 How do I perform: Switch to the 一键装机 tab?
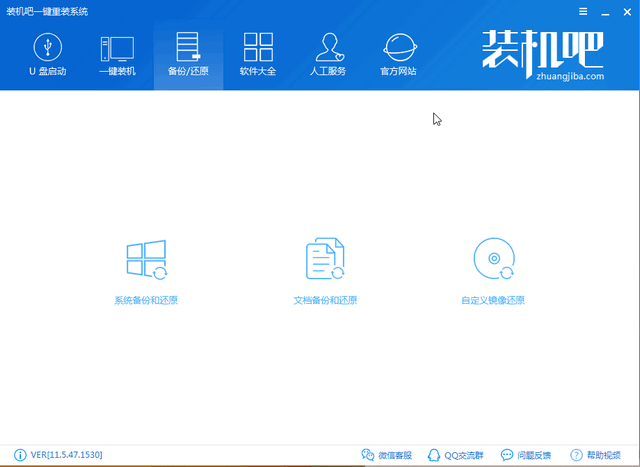click(117, 56)
